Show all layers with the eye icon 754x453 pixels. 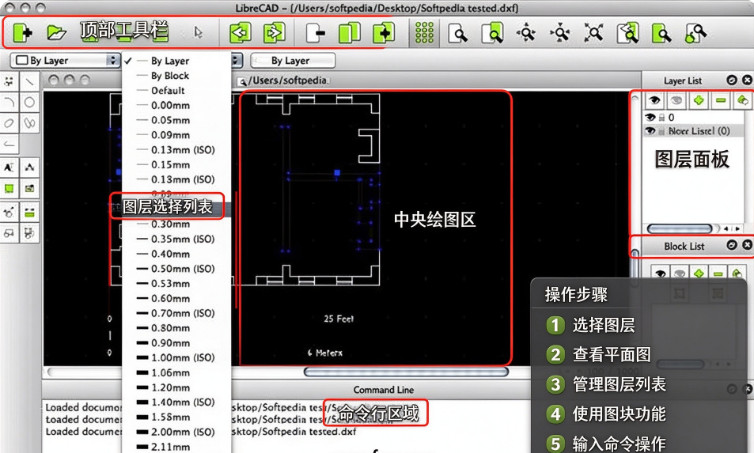pos(654,100)
